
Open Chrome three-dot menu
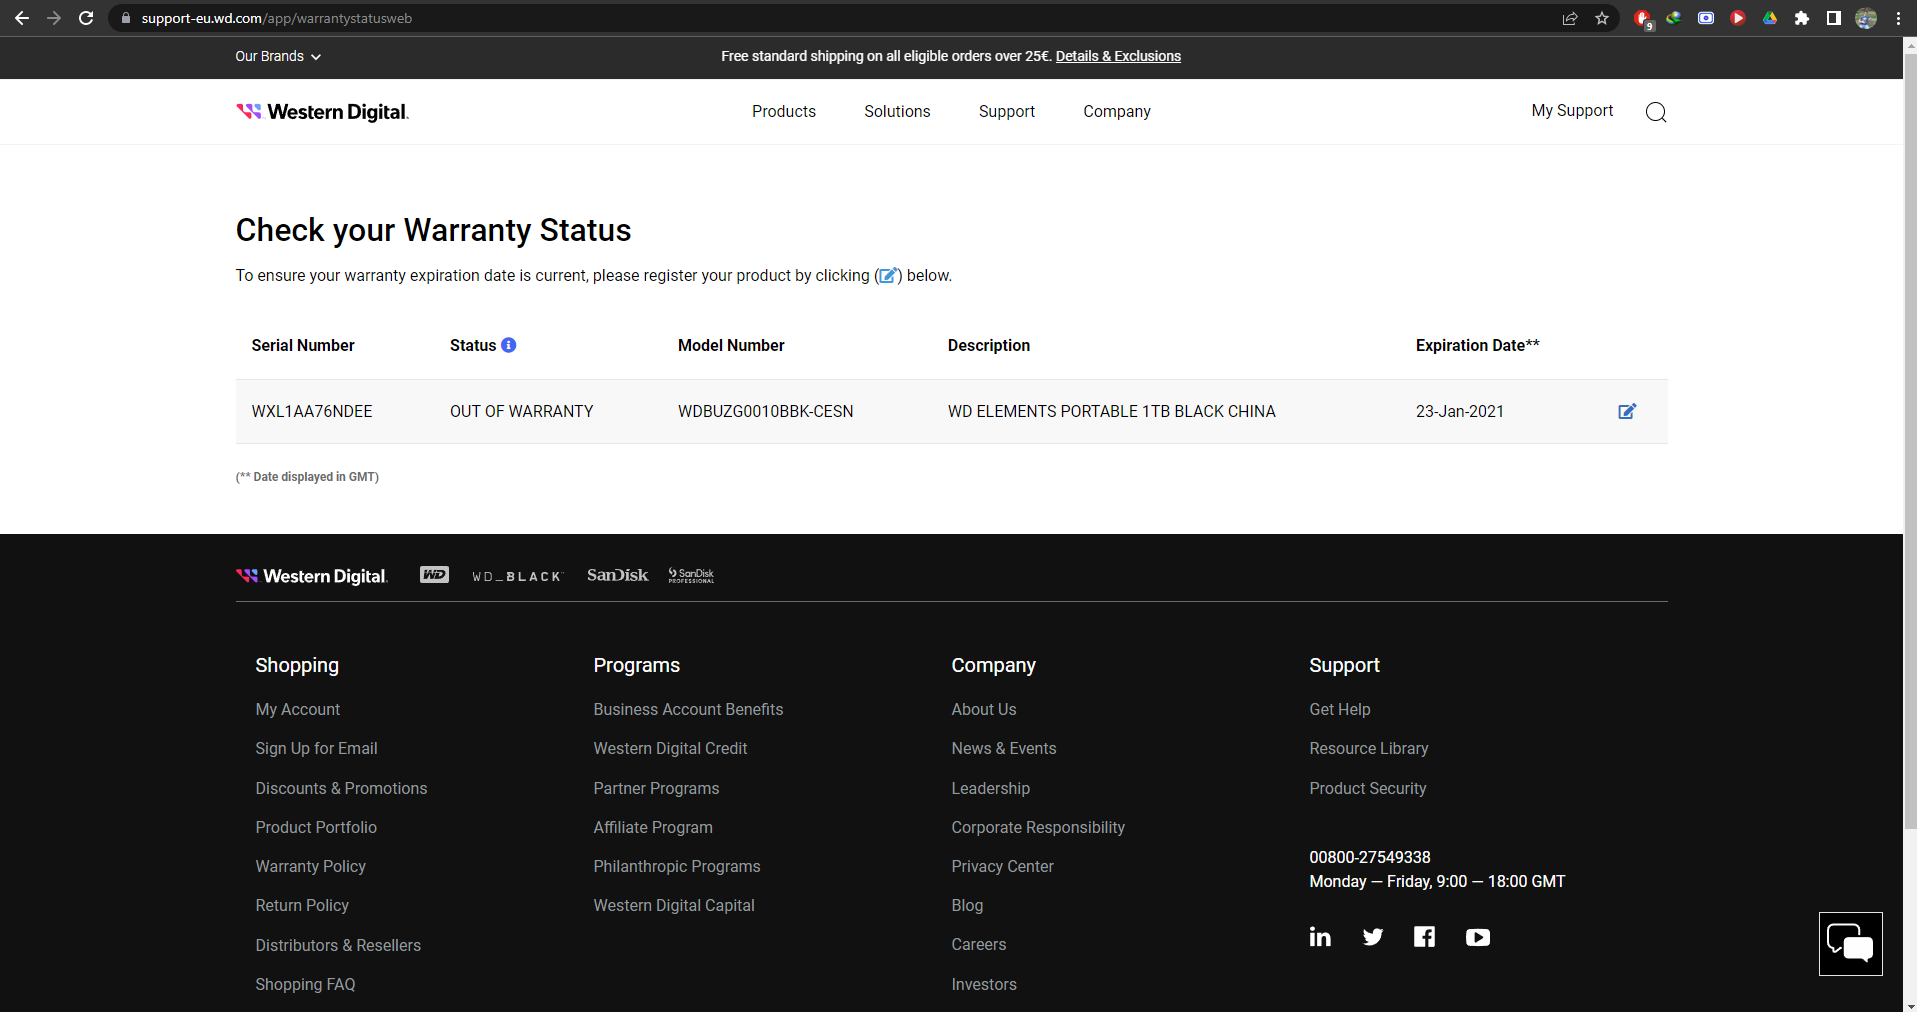(x=1898, y=18)
